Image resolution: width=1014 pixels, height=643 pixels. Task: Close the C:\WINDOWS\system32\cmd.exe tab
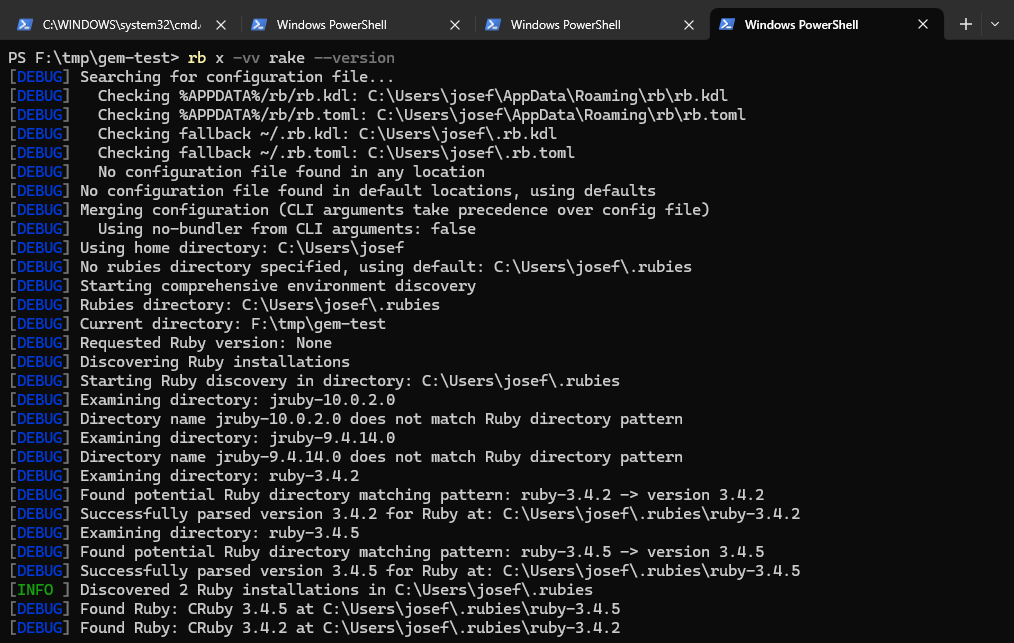220,24
